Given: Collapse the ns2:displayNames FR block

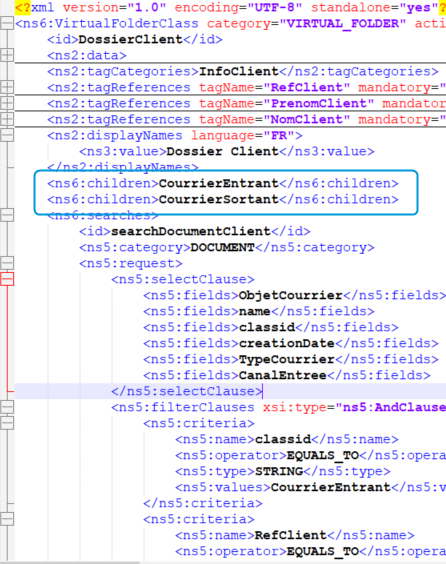Looking at the screenshot, I should 7,135.
